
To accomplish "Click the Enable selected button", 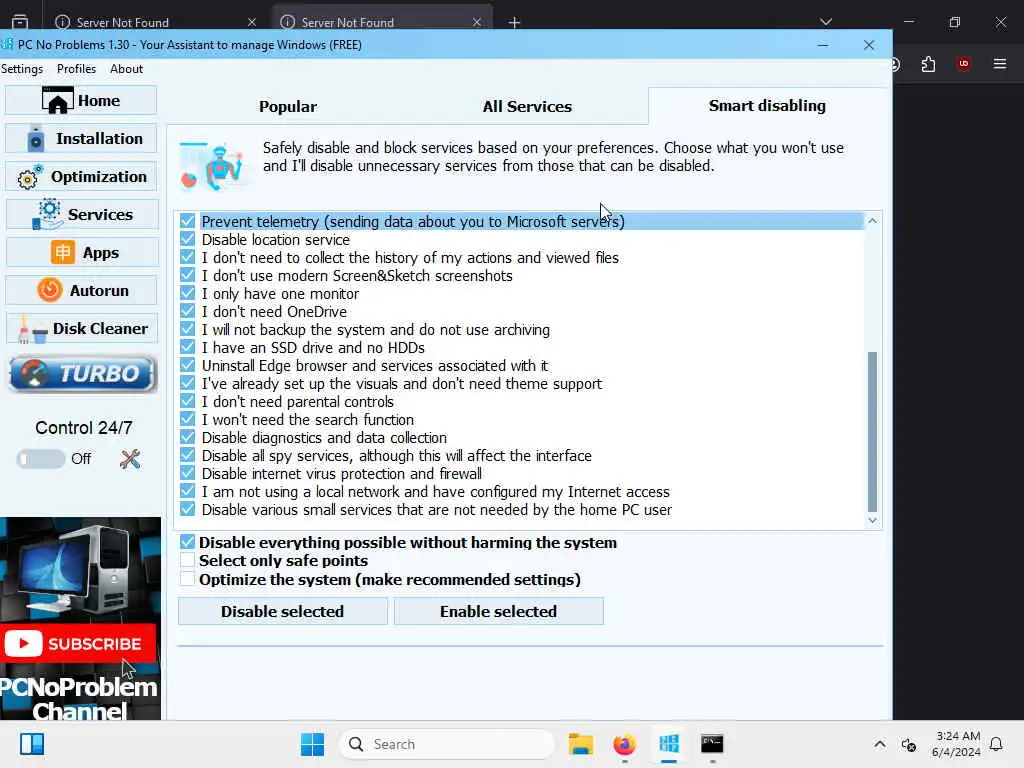I will pyautogui.click(x=498, y=611).
